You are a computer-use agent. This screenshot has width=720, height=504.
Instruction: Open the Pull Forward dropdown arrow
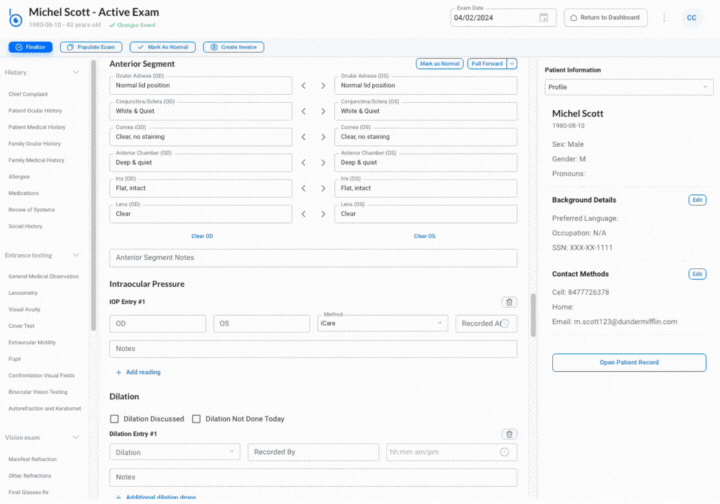pyautogui.click(x=512, y=64)
